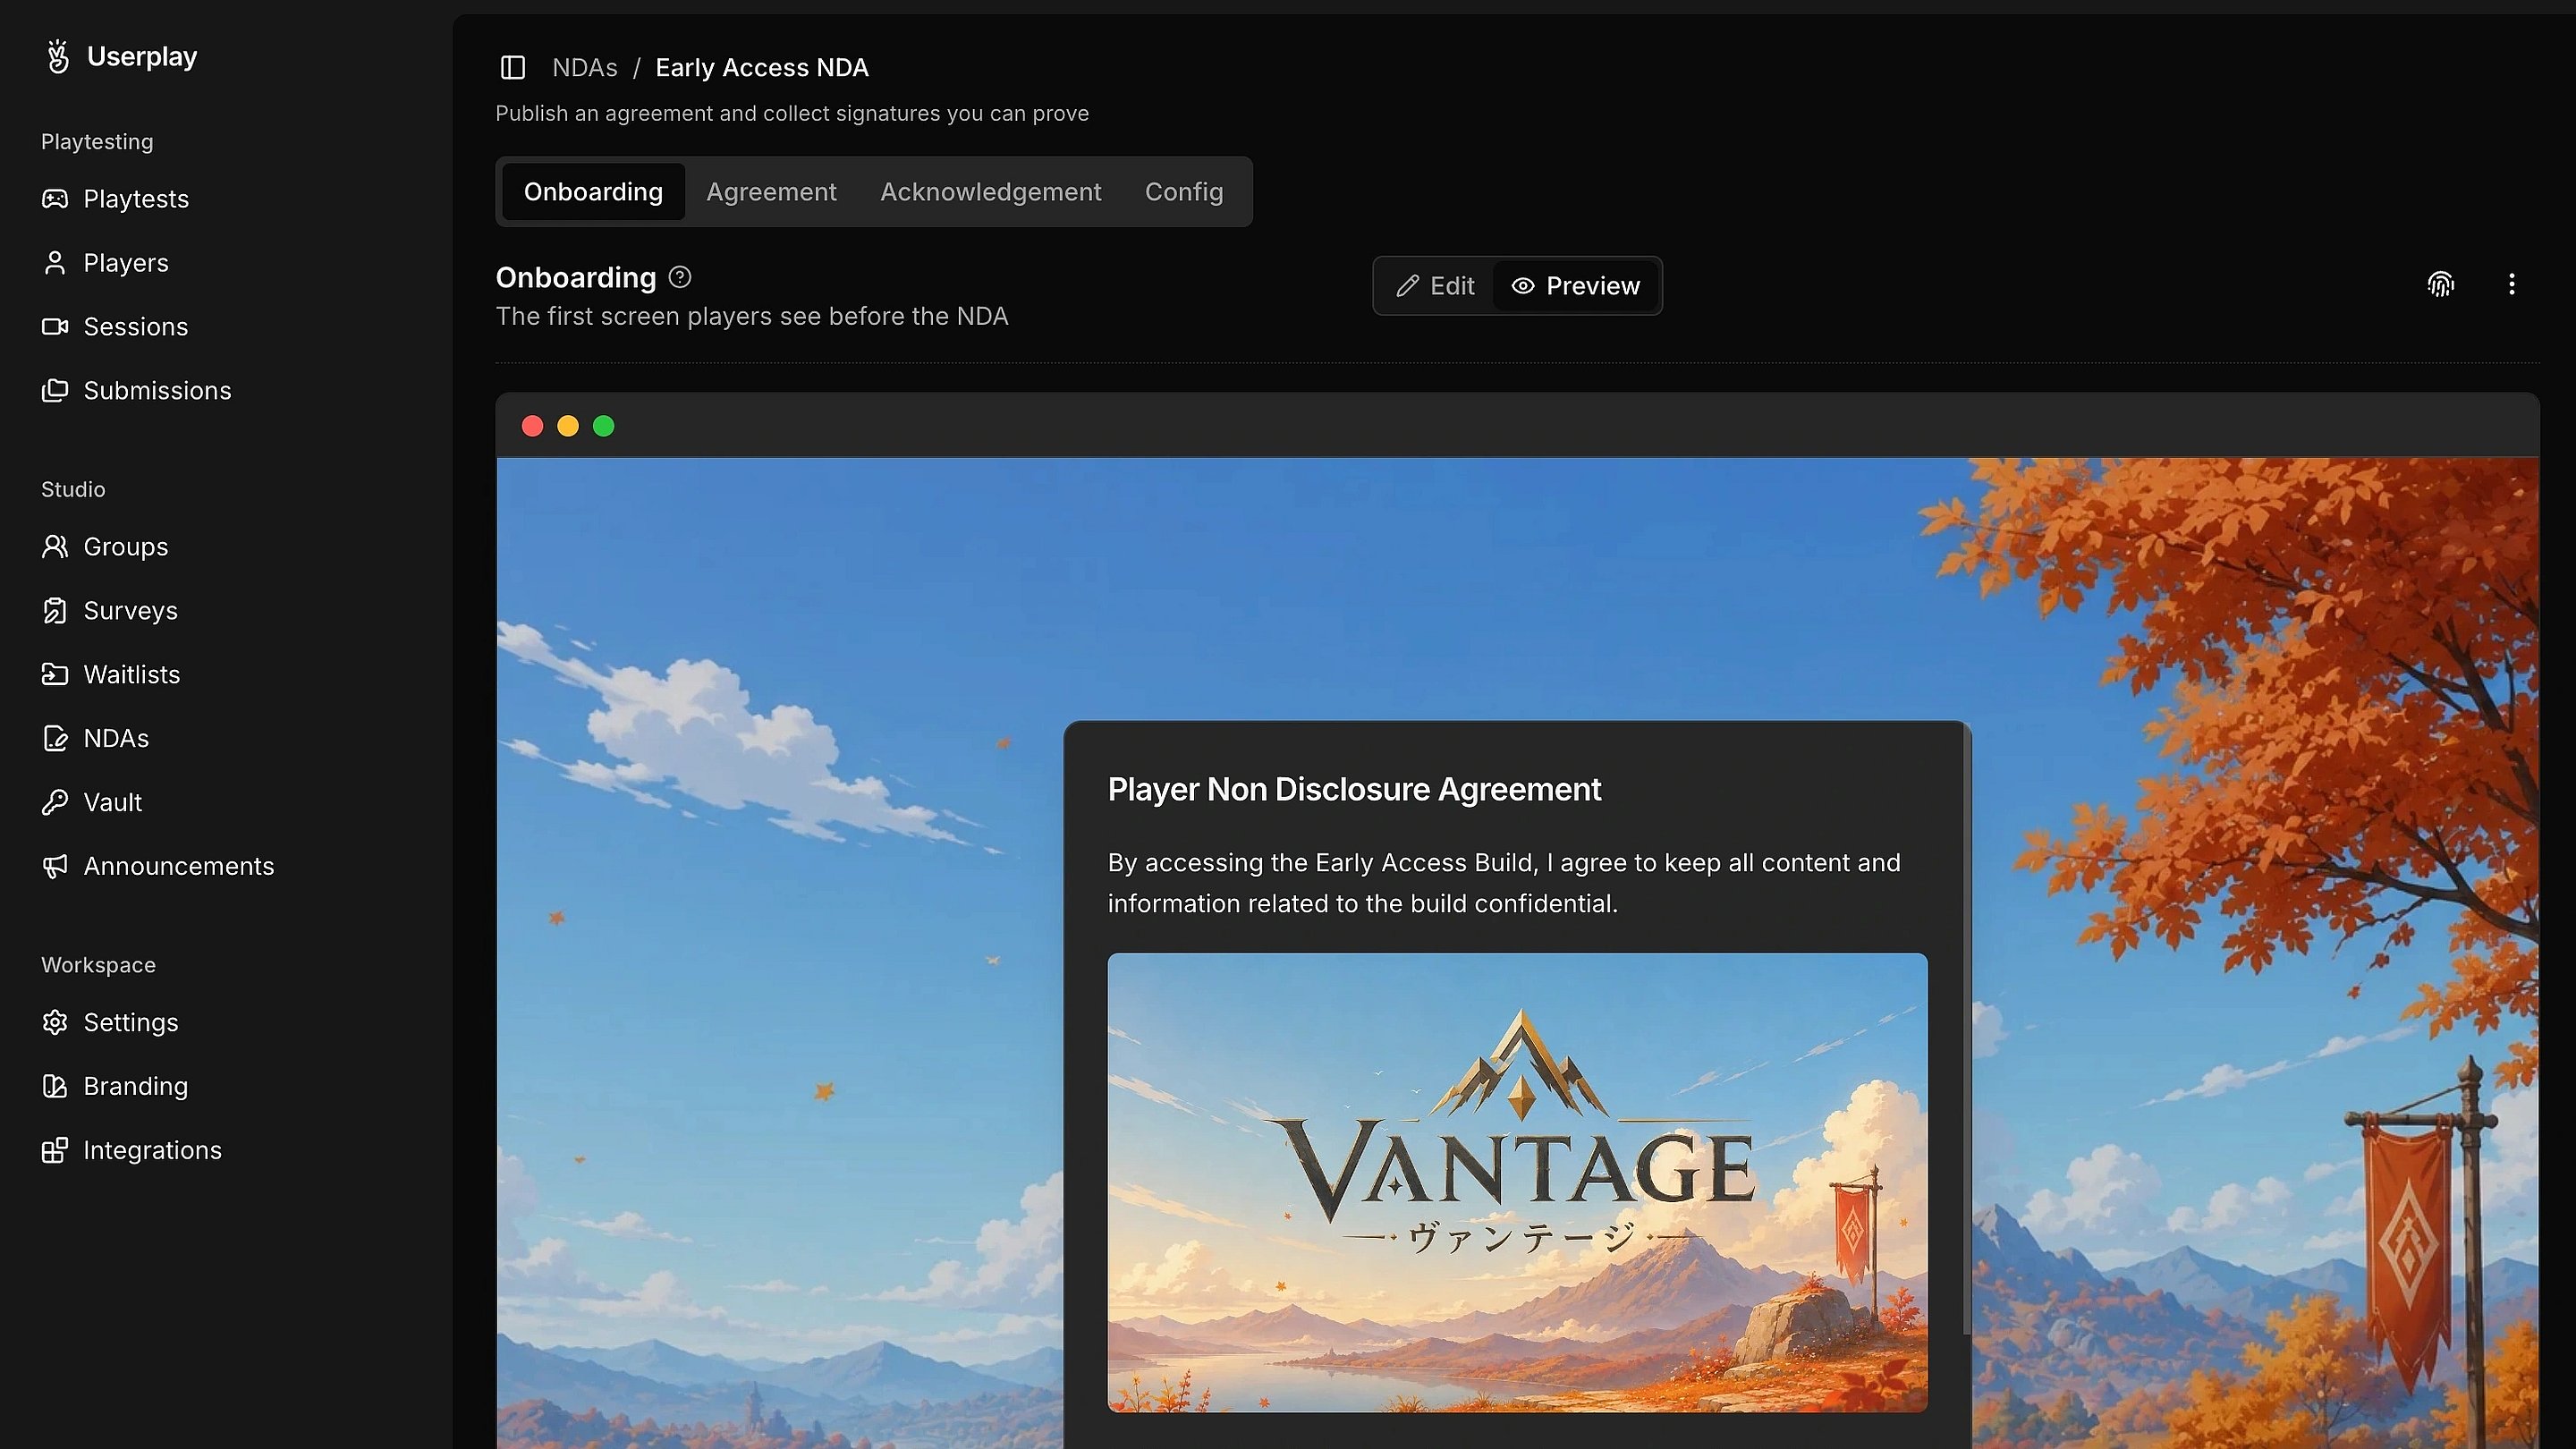
Task: Open the three-dot more options menu
Action: (2512, 285)
